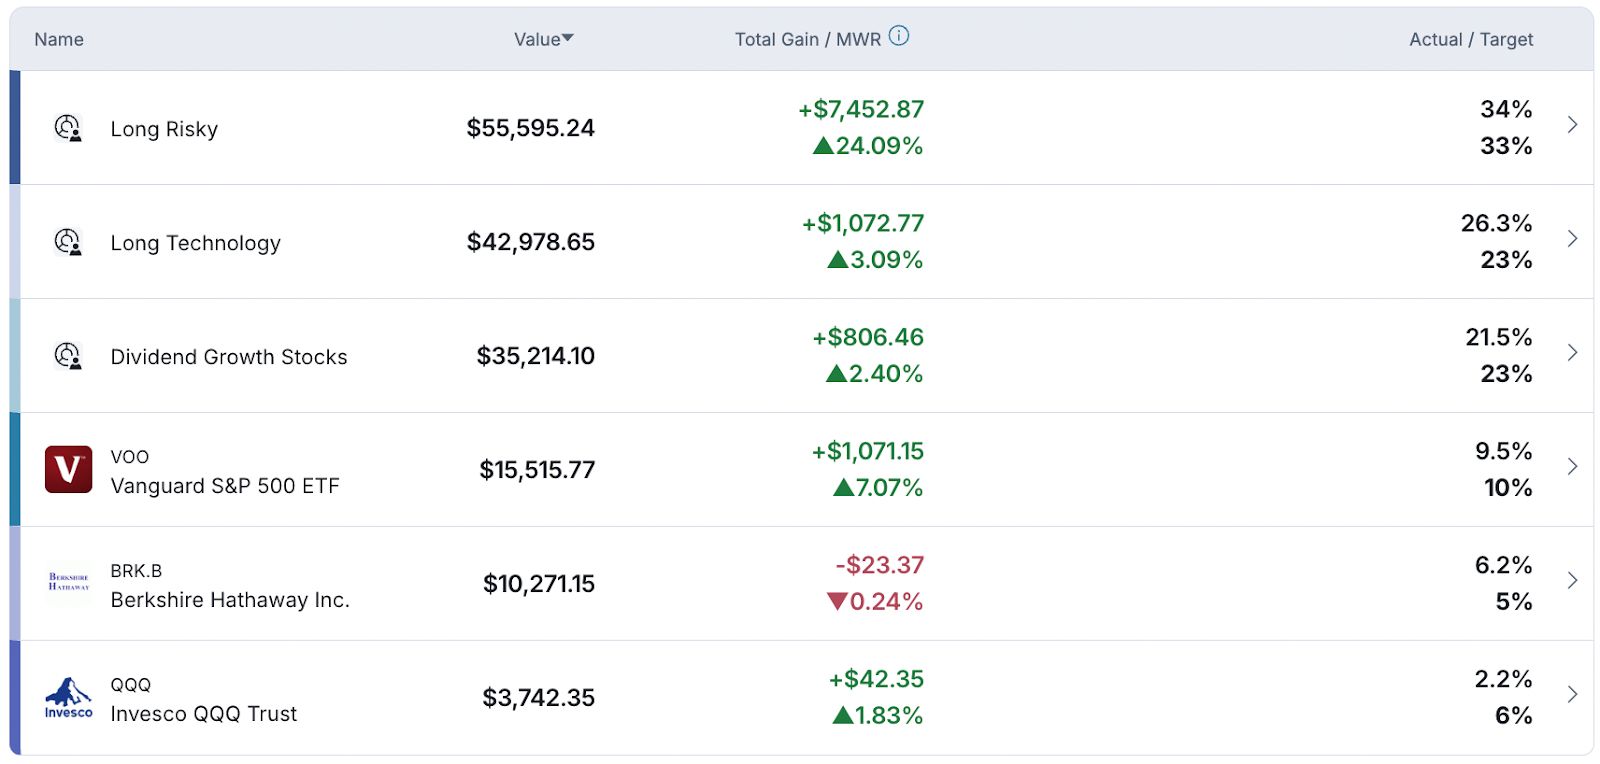
Task: Expand the Invesco QQQ Trust row chevron
Action: pos(1572,694)
